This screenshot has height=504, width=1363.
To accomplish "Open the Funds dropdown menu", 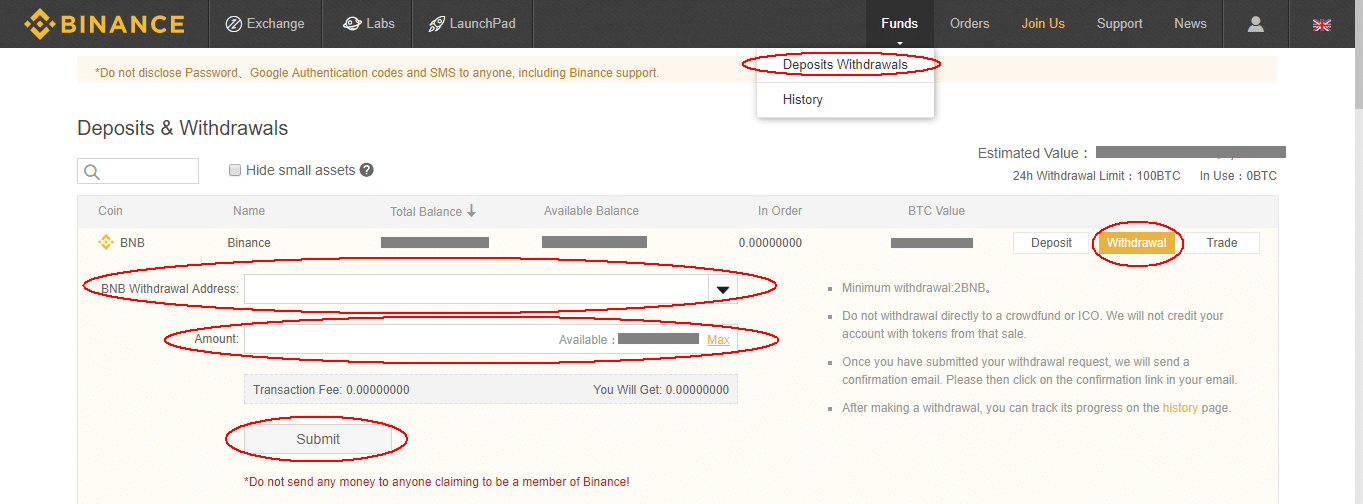I will click(x=899, y=24).
